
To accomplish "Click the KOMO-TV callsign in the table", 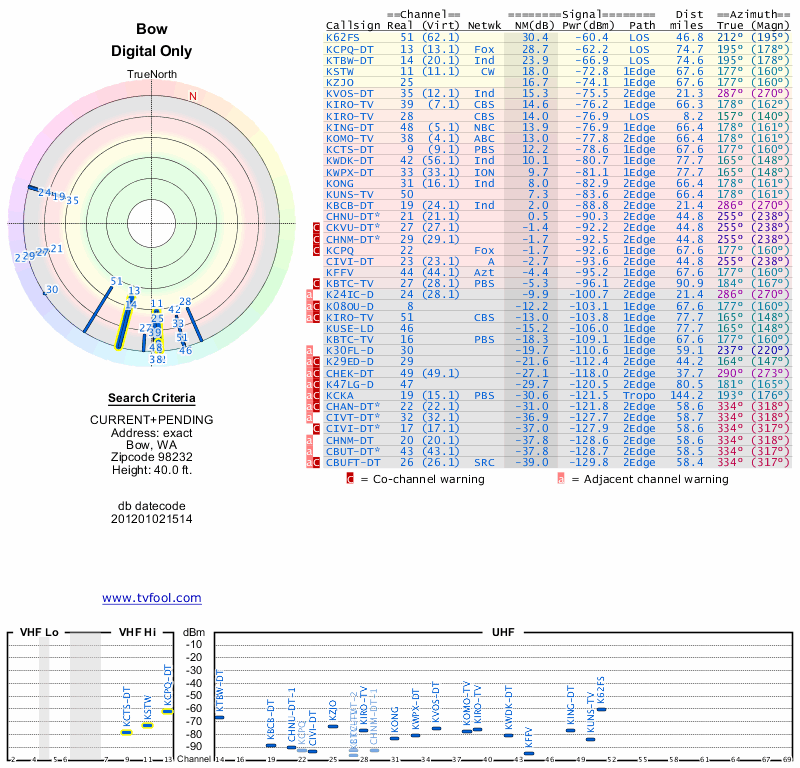I will tap(350, 138).
